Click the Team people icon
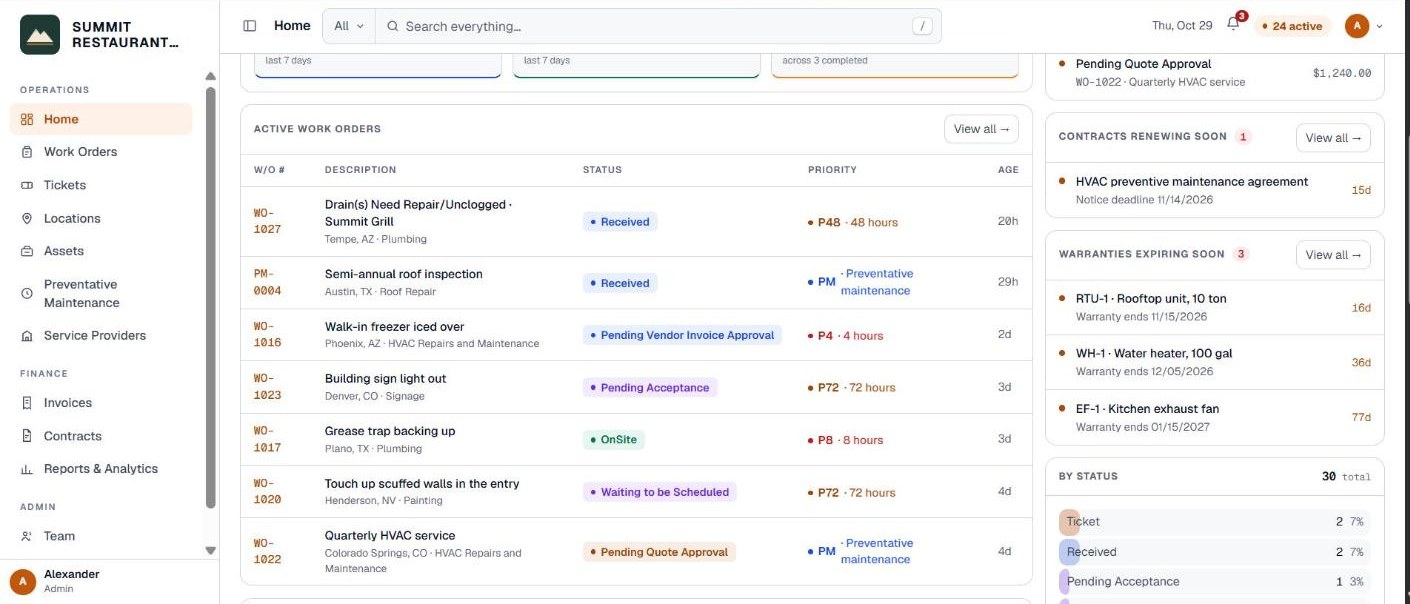The image size is (1410, 604). (x=27, y=536)
